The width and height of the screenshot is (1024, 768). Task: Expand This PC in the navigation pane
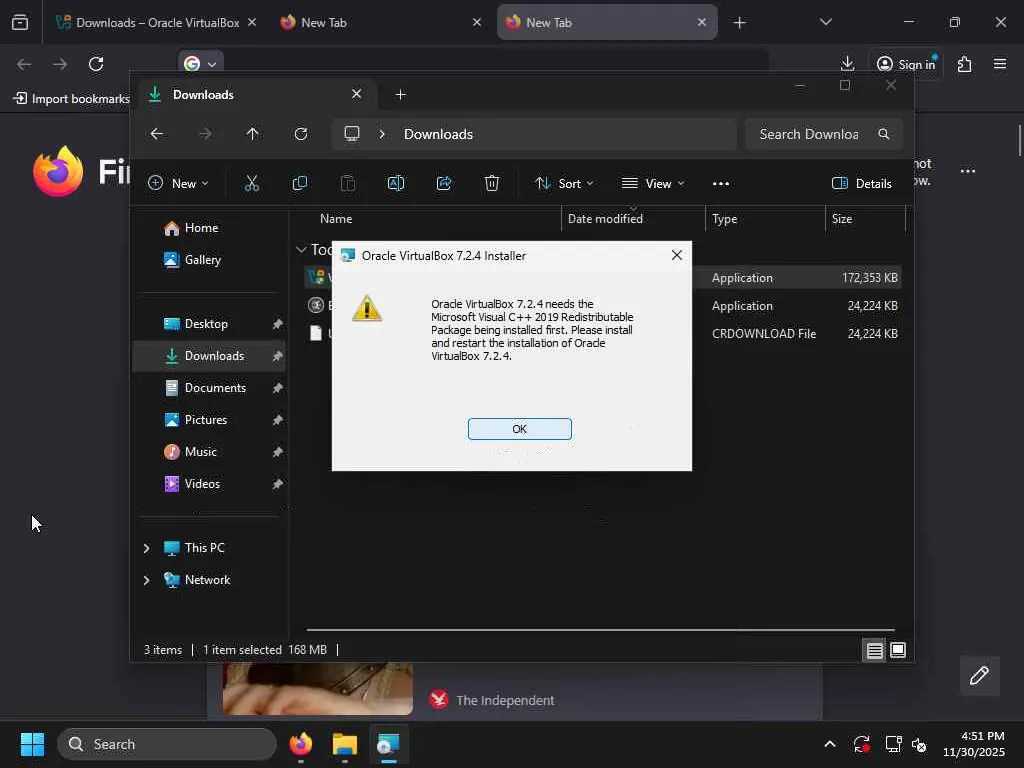(x=146, y=548)
